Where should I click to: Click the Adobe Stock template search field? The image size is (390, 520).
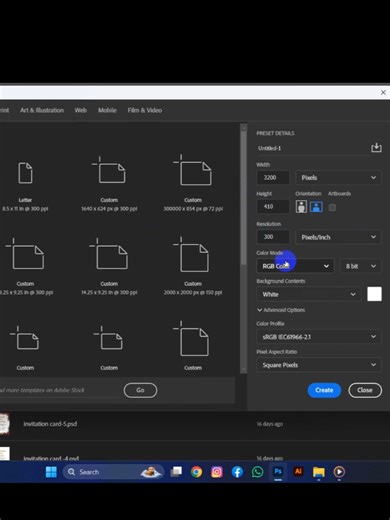click(60, 390)
